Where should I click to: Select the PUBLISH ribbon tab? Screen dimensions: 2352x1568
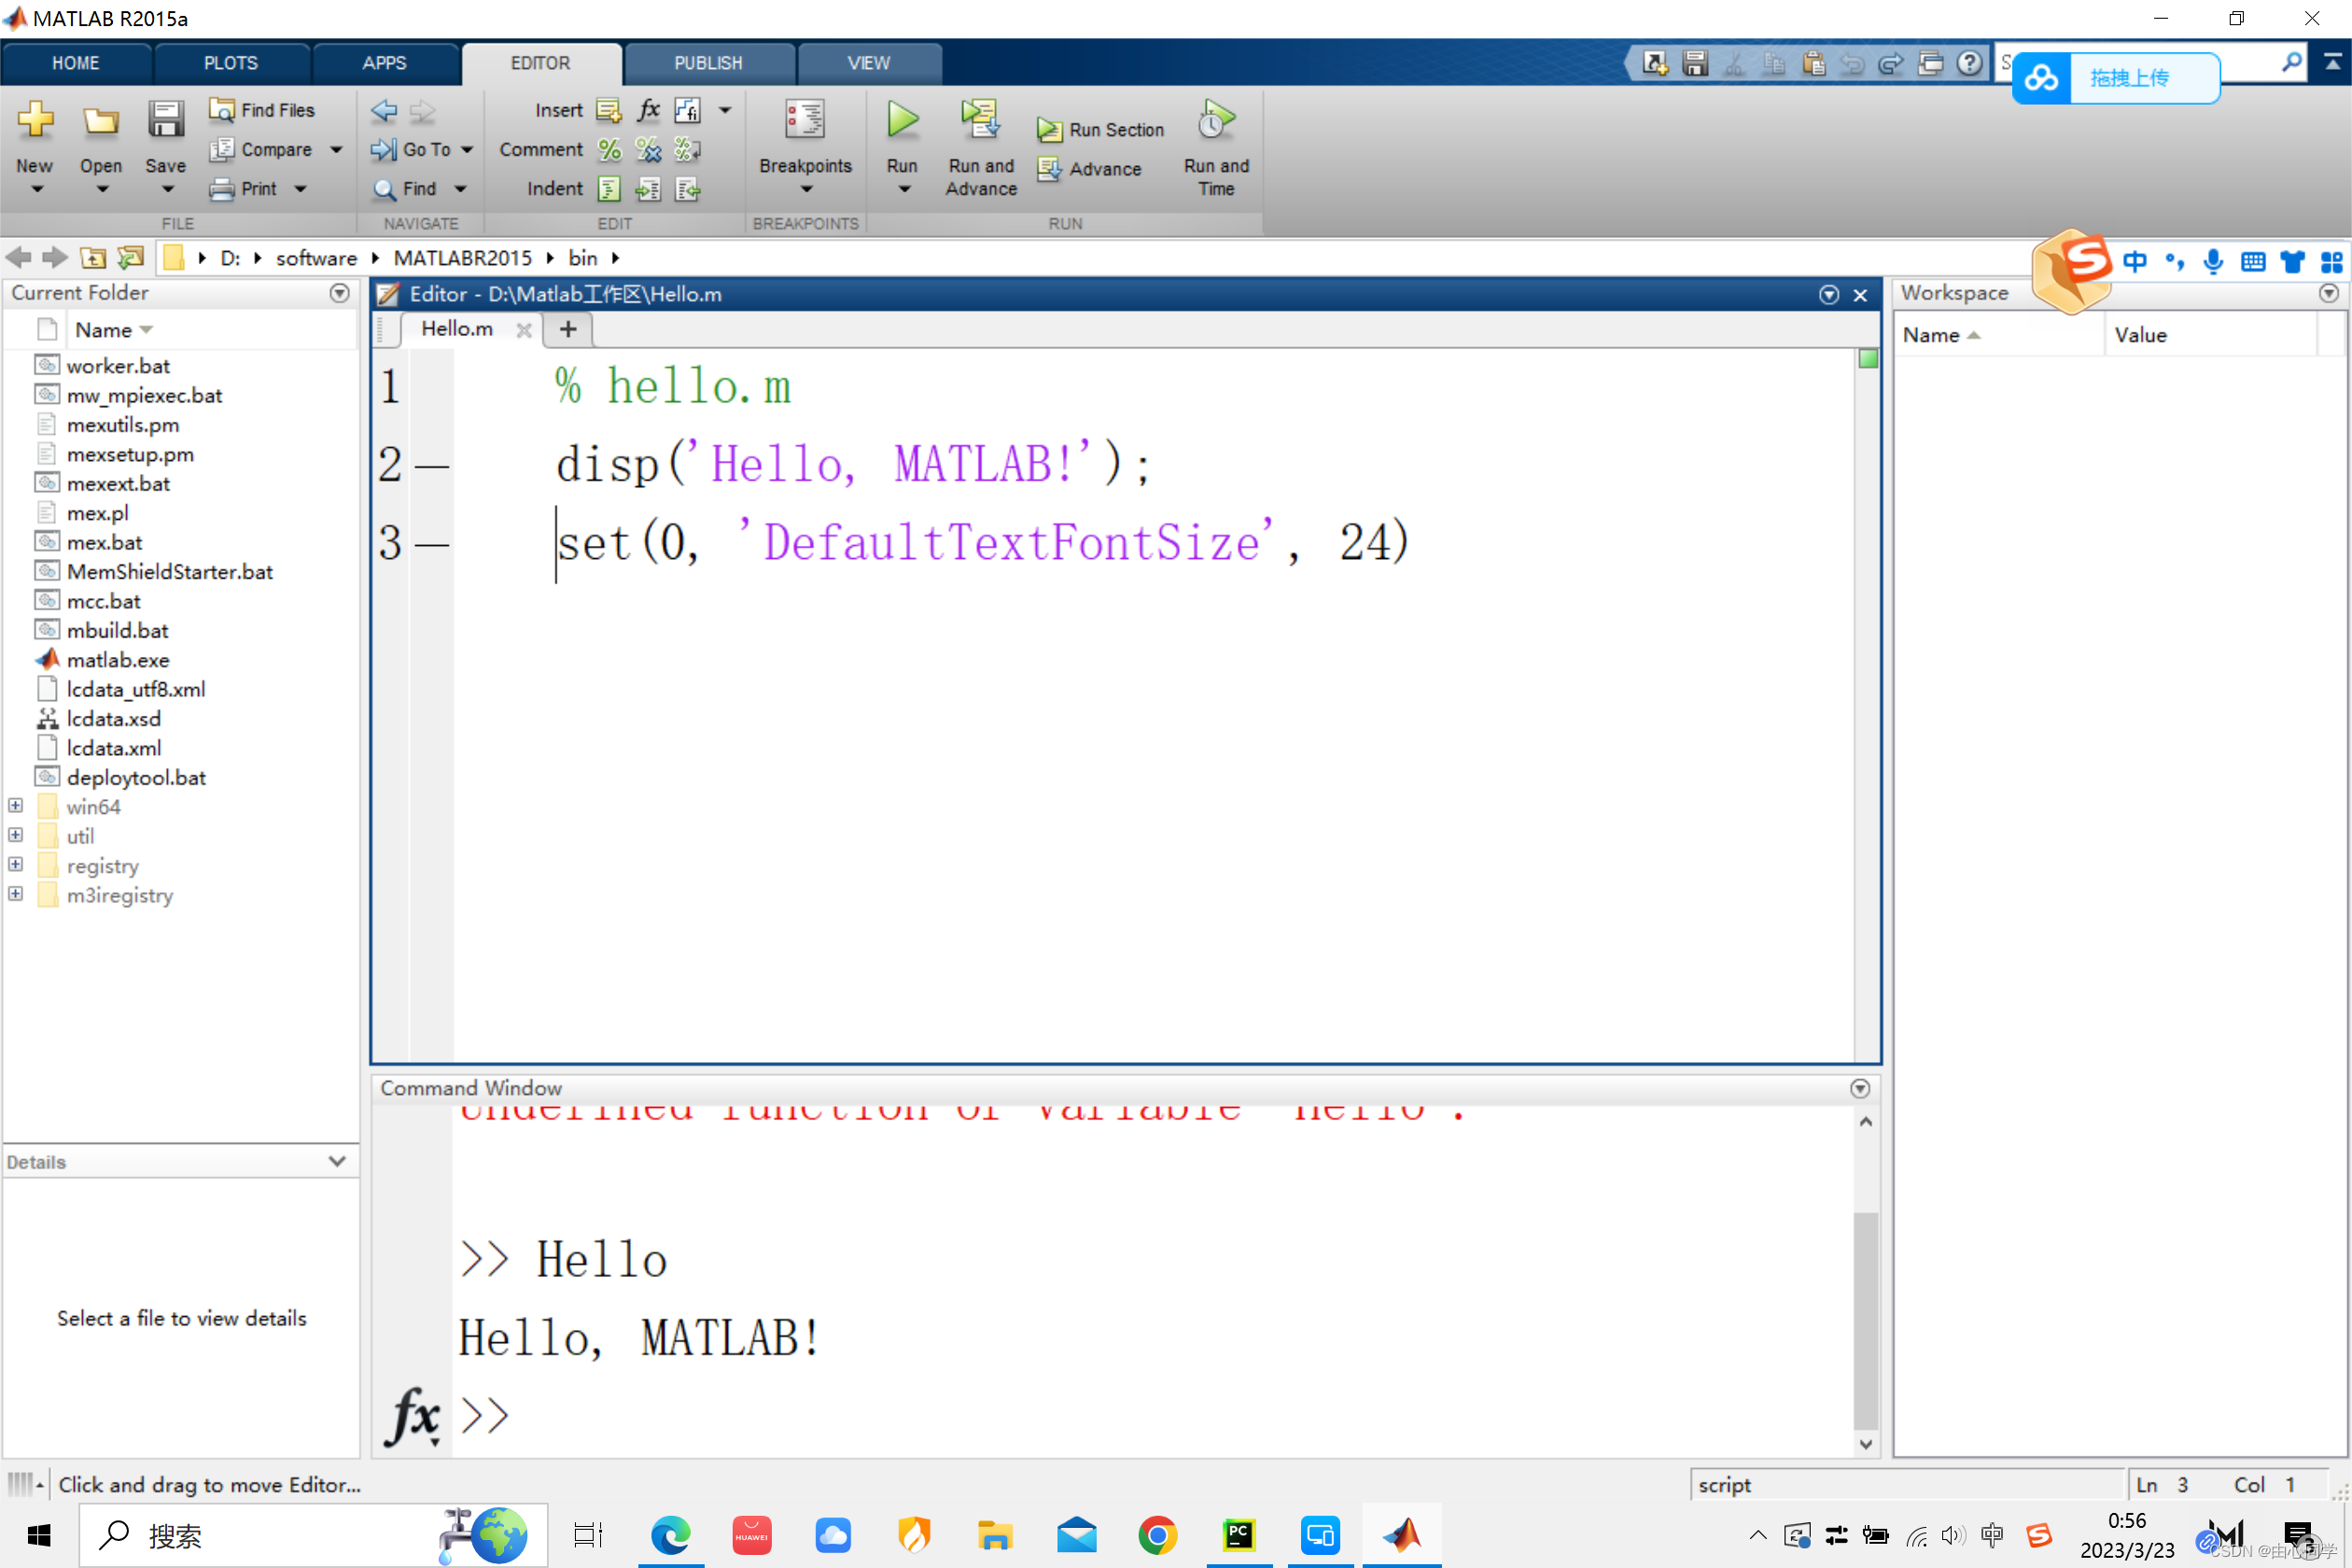(x=706, y=63)
